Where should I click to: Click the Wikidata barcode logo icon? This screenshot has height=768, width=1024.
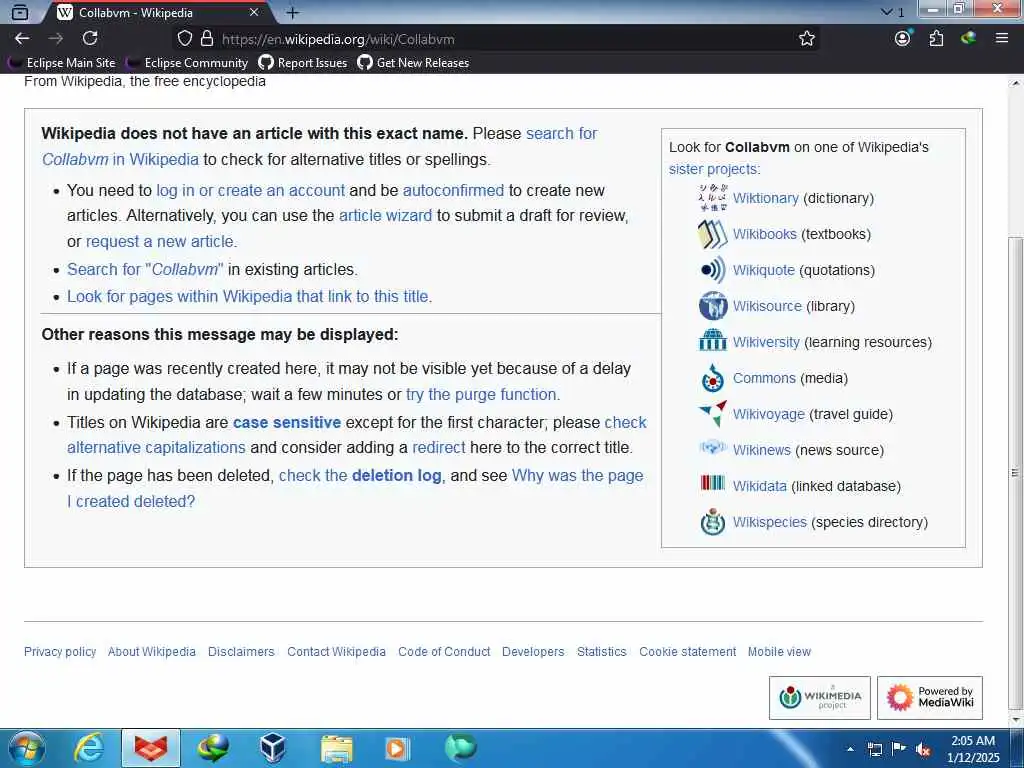pyautogui.click(x=712, y=483)
